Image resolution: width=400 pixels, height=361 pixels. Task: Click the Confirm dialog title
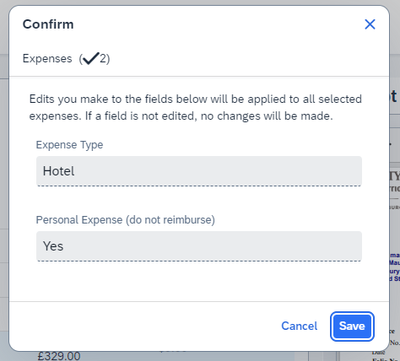click(x=48, y=24)
